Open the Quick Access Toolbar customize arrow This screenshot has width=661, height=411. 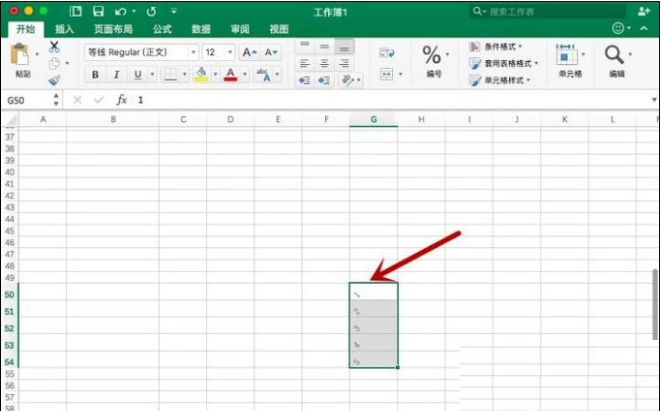point(175,11)
